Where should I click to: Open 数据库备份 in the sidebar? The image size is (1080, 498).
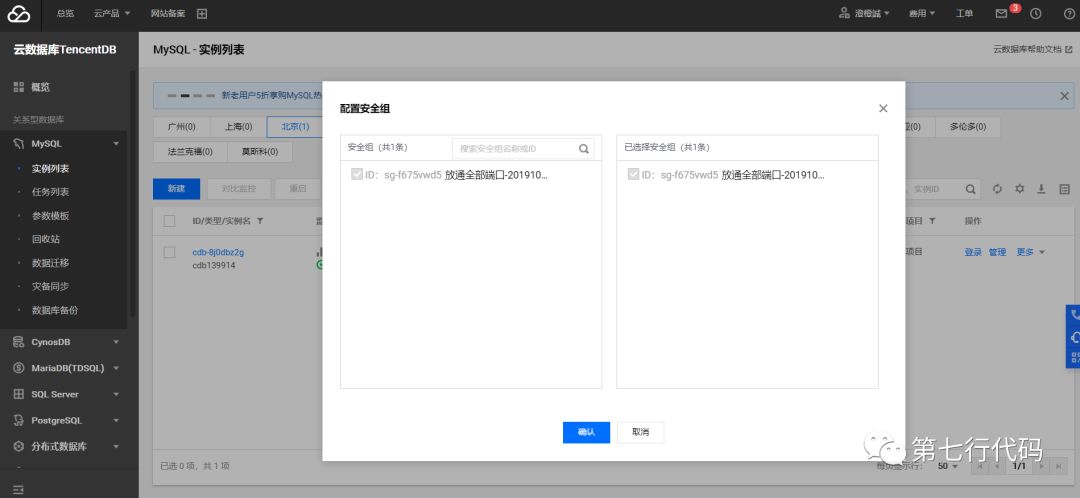(55, 310)
